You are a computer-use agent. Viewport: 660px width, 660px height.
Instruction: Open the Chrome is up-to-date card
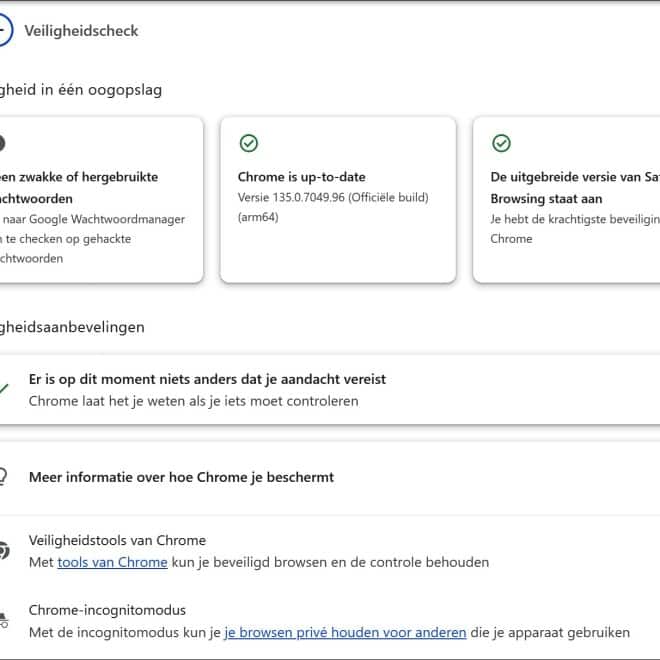pyautogui.click(x=338, y=200)
